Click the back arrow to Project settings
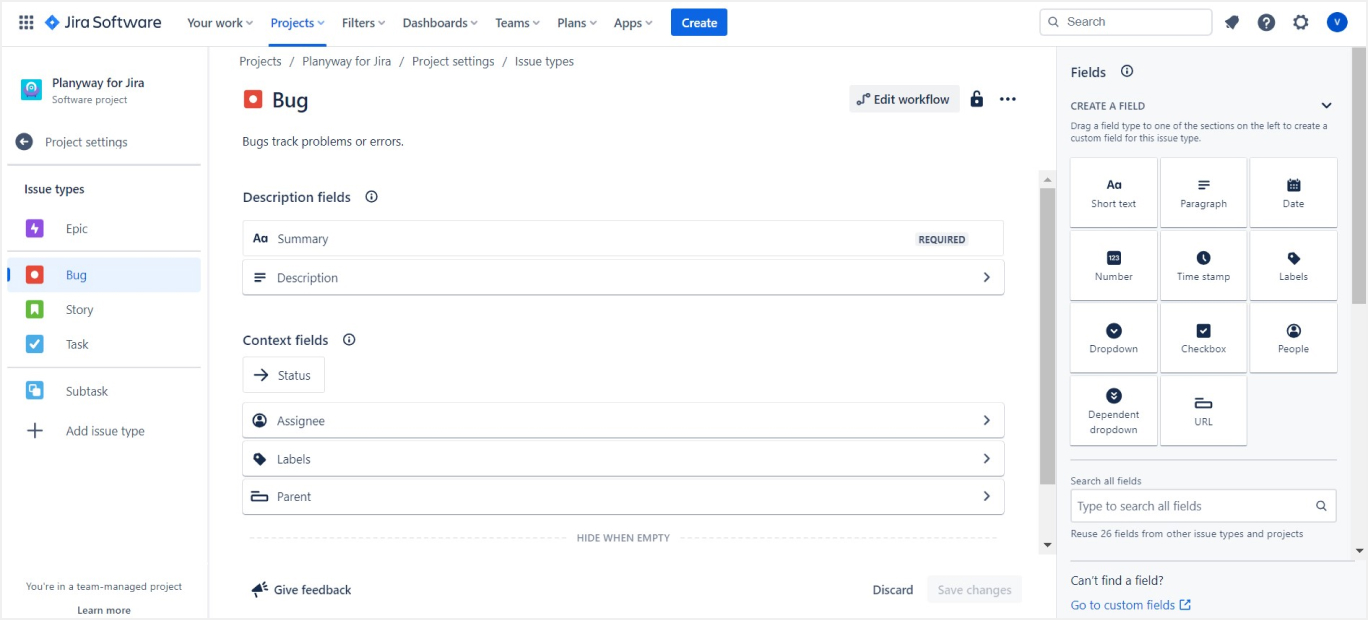The width and height of the screenshot is (1368, 620). (24, 142)
